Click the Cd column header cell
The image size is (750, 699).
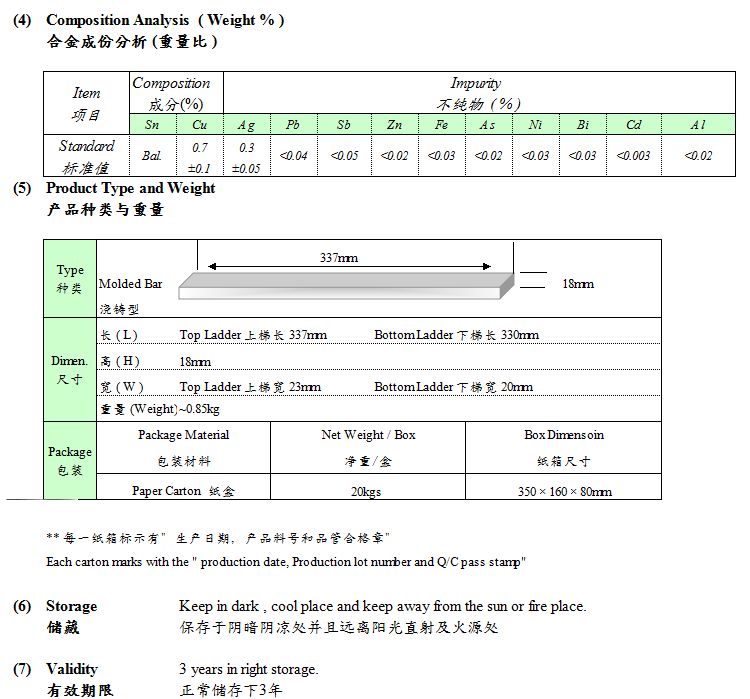pos(633,125)
